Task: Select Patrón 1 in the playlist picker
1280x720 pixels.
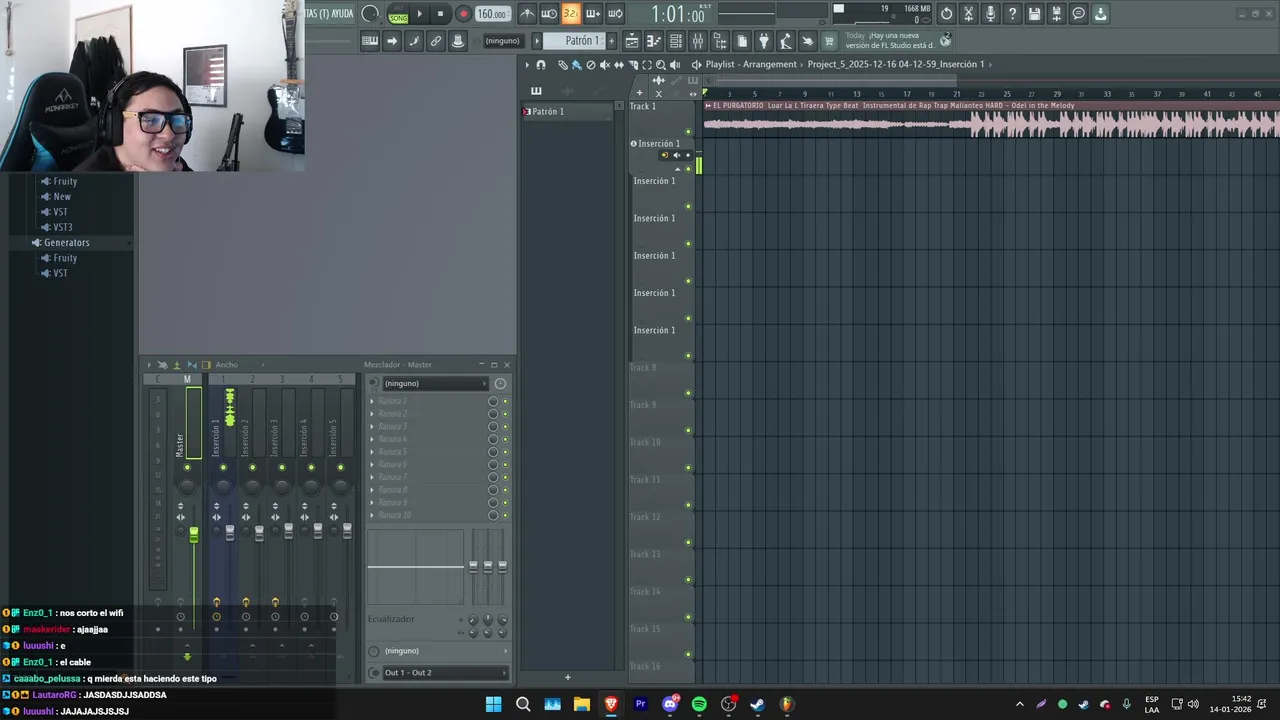Action: click(566, 112)
